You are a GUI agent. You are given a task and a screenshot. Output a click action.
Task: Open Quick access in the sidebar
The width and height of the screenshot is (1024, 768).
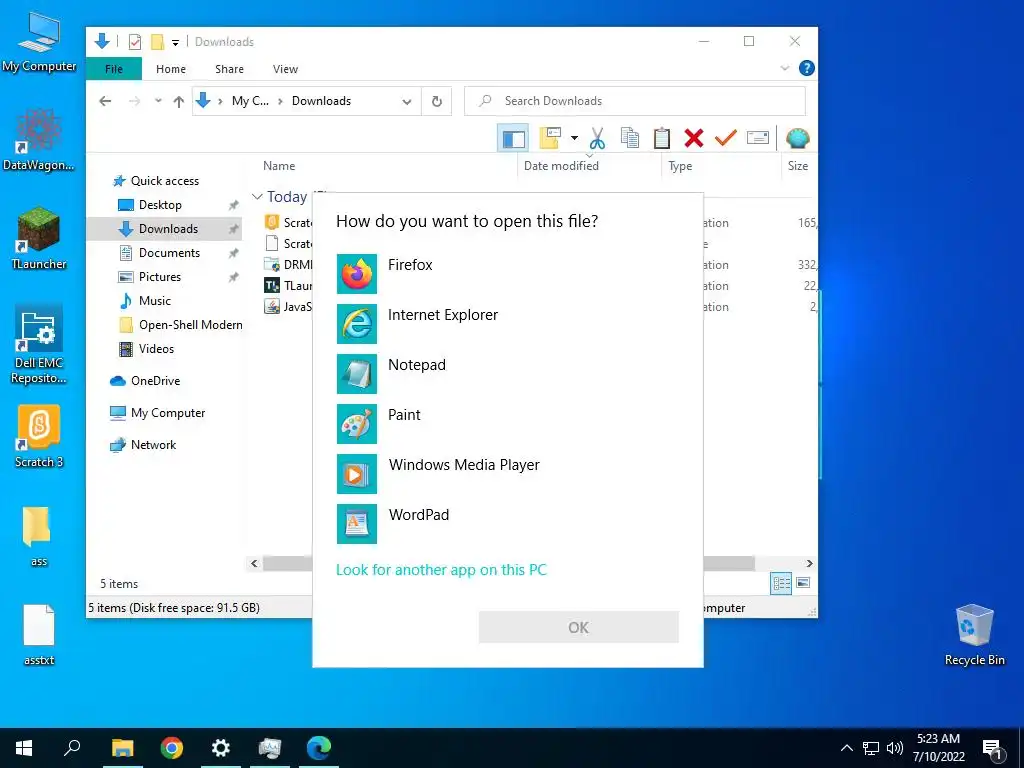pyautogui.click(x=165, y=181)
